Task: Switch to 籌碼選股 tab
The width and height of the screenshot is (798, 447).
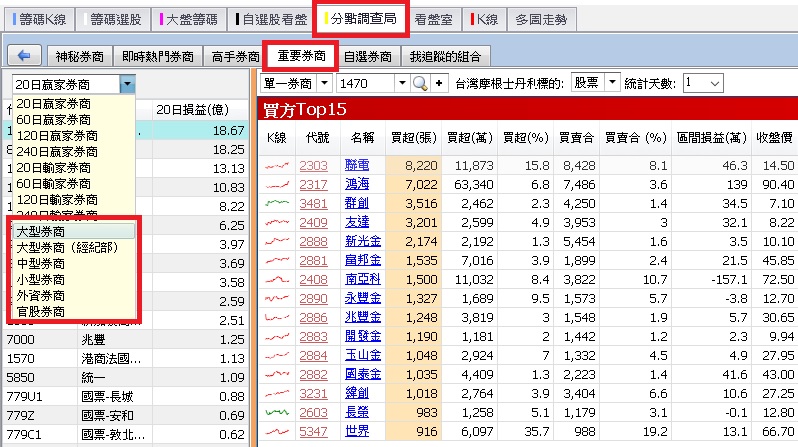Action: pyautogui.click(x=113, y=20)
